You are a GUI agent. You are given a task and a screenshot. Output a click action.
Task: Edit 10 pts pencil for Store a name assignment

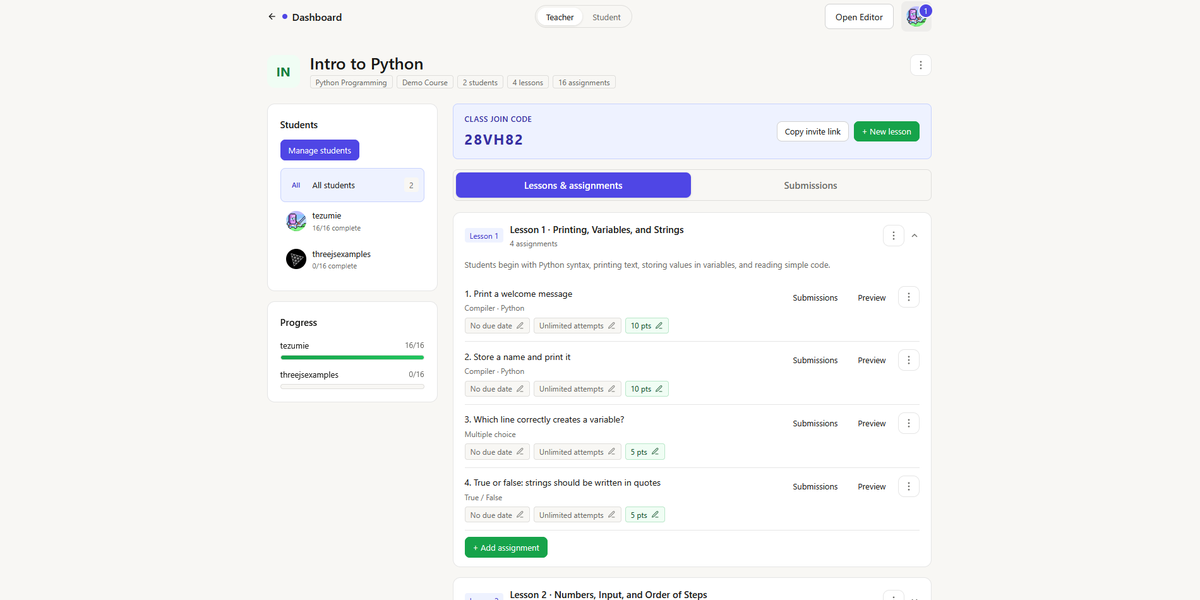click(659, 389)
